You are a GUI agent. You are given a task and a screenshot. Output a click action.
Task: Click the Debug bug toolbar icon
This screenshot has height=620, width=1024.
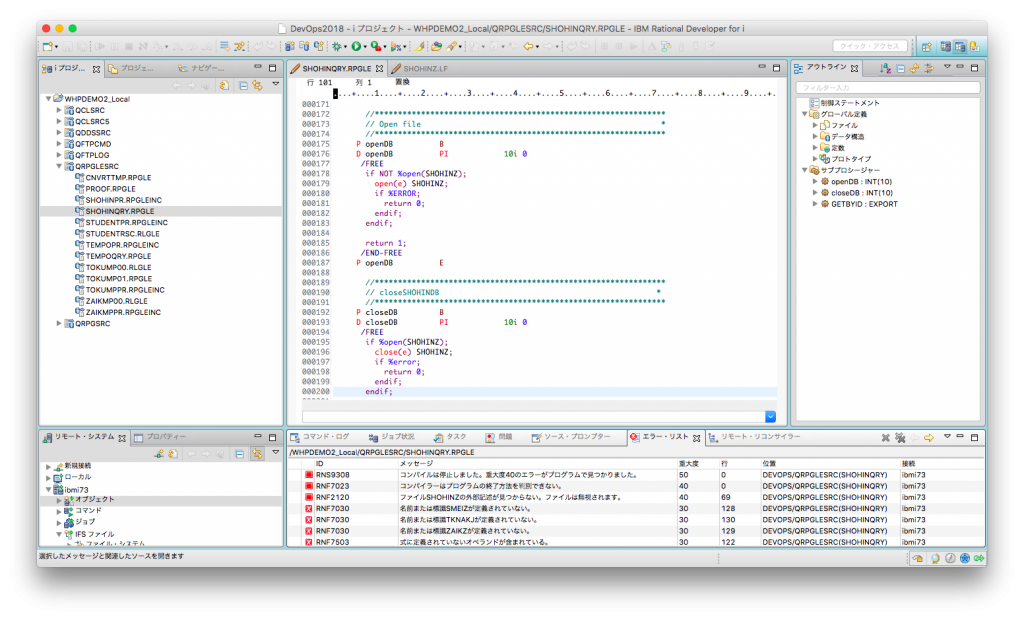337,46
